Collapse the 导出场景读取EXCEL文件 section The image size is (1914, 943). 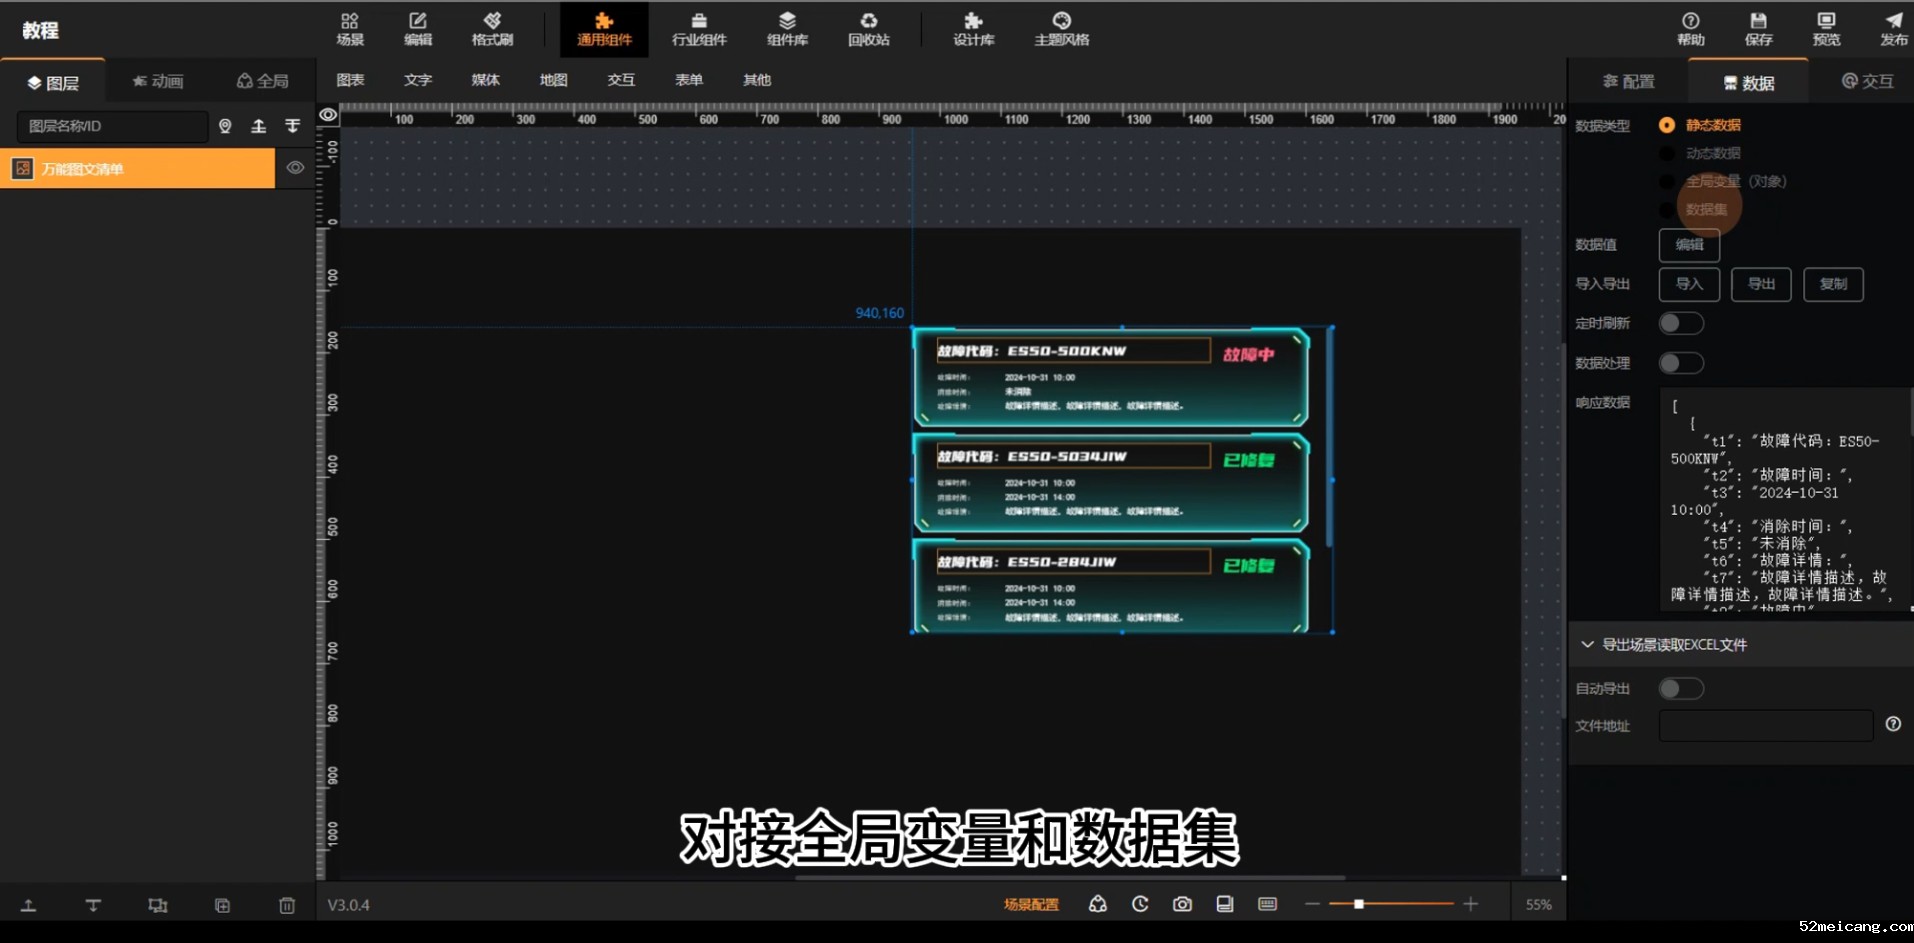click(x=1587, y=645)
